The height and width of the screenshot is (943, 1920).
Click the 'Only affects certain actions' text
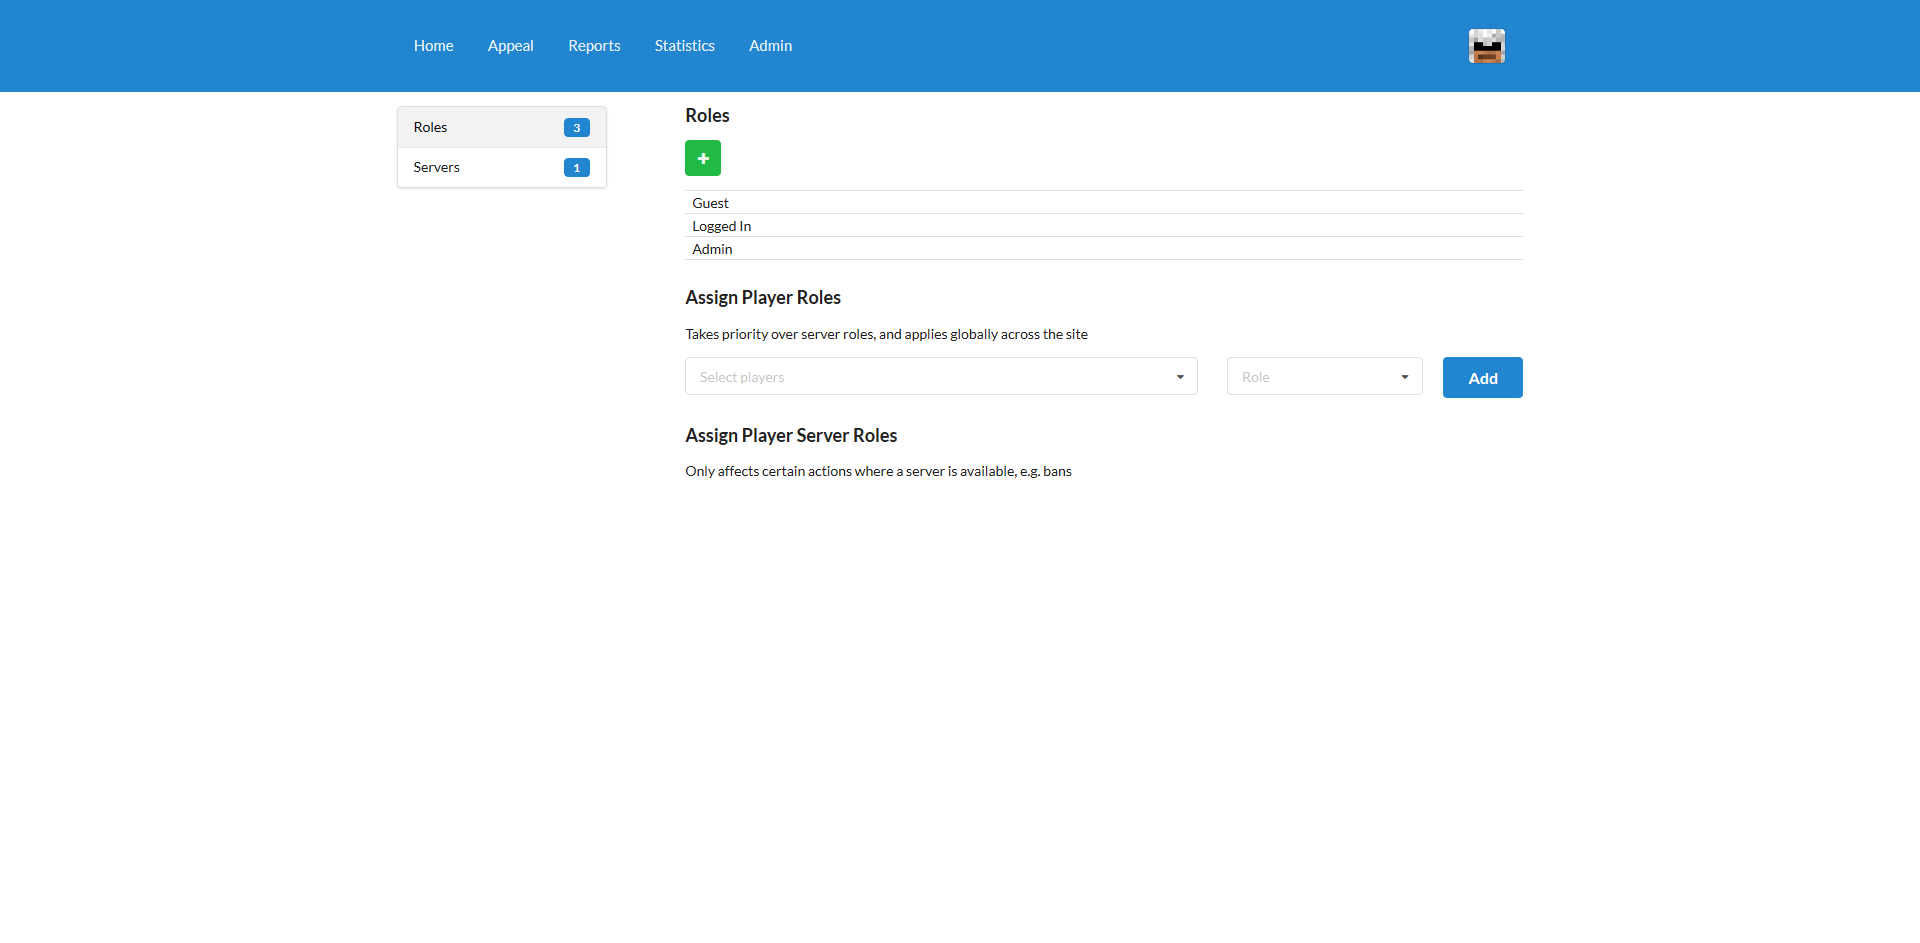(878, 472)
